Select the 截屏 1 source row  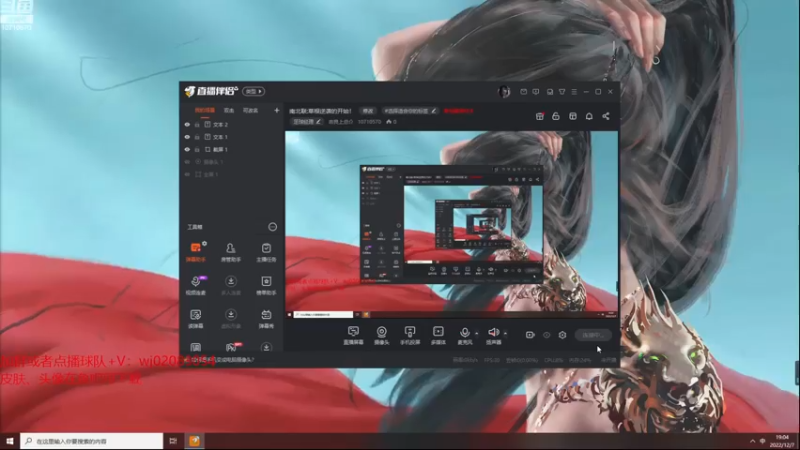coord(232,149)
